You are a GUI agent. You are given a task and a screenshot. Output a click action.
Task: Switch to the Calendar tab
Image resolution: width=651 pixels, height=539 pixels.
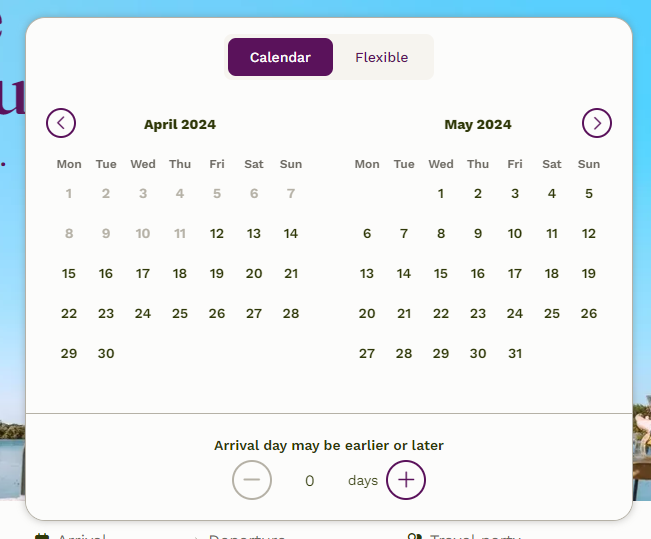(280, 57)
